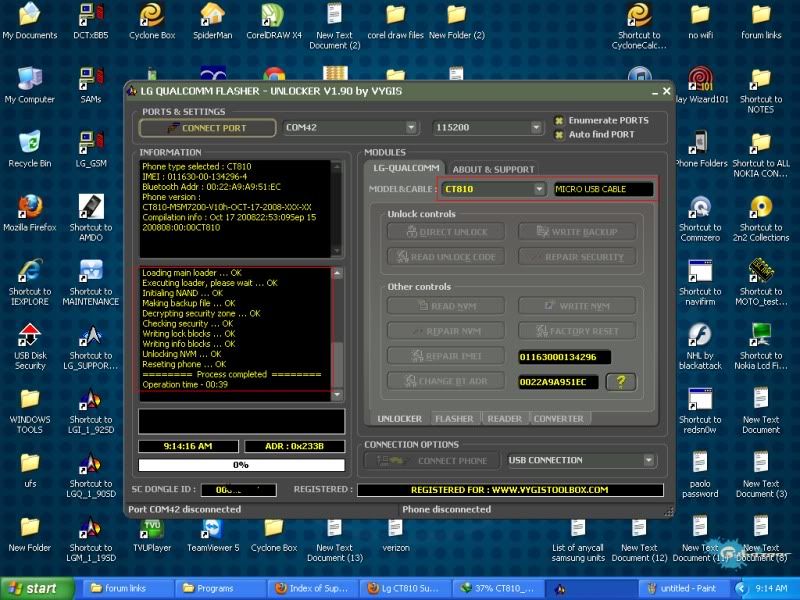Click the MICRO USB CABLE field
This screenshot has height=600, width=800.
point(603,189)
